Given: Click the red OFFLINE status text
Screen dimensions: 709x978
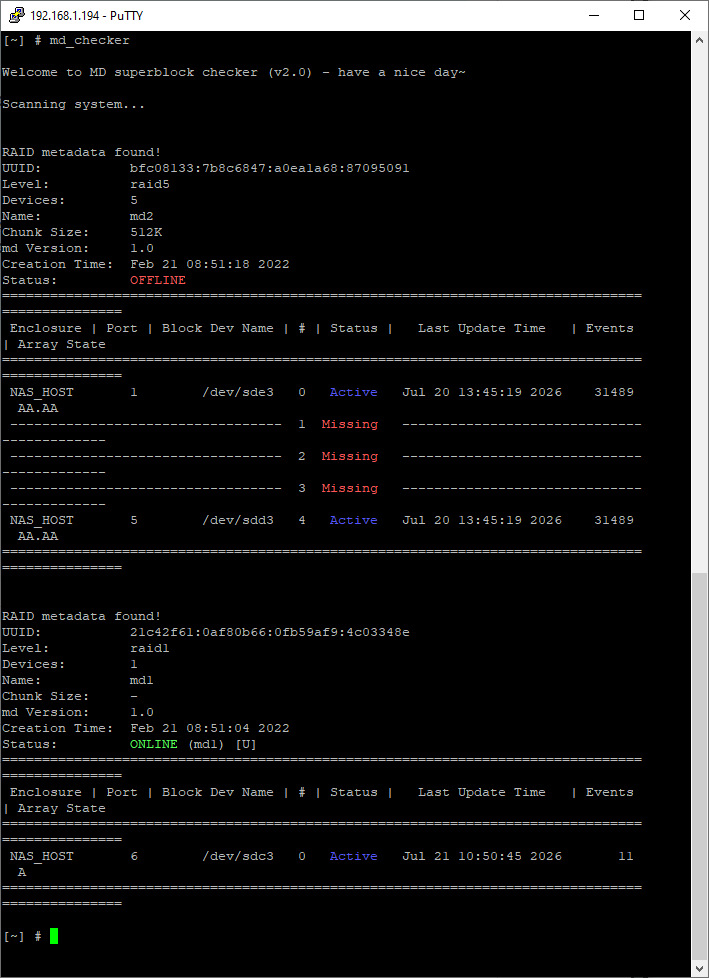Looking at the screenshot, I should pos(158,281).
